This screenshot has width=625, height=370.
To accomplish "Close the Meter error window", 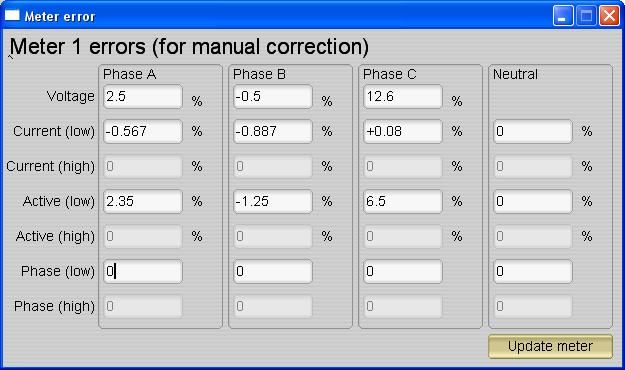I will click(x=609, y=16).
